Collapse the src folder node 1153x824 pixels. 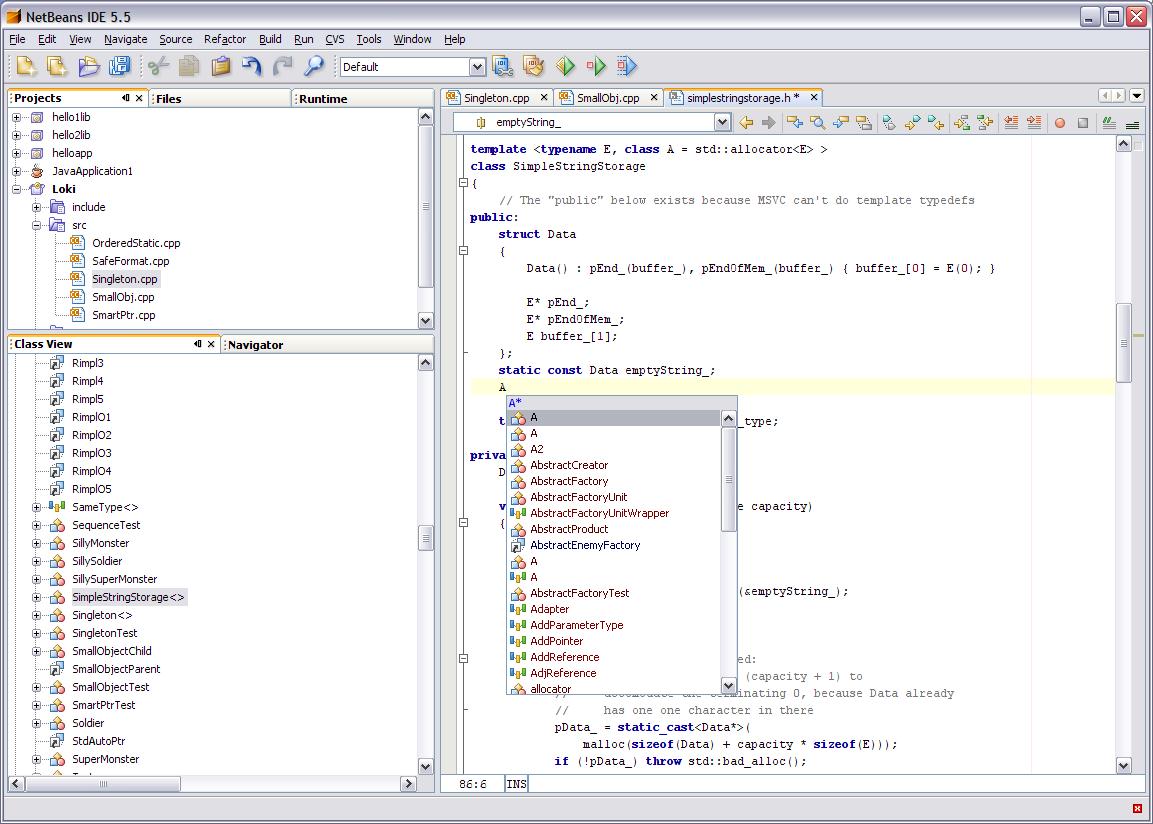[x=36, y=226]
